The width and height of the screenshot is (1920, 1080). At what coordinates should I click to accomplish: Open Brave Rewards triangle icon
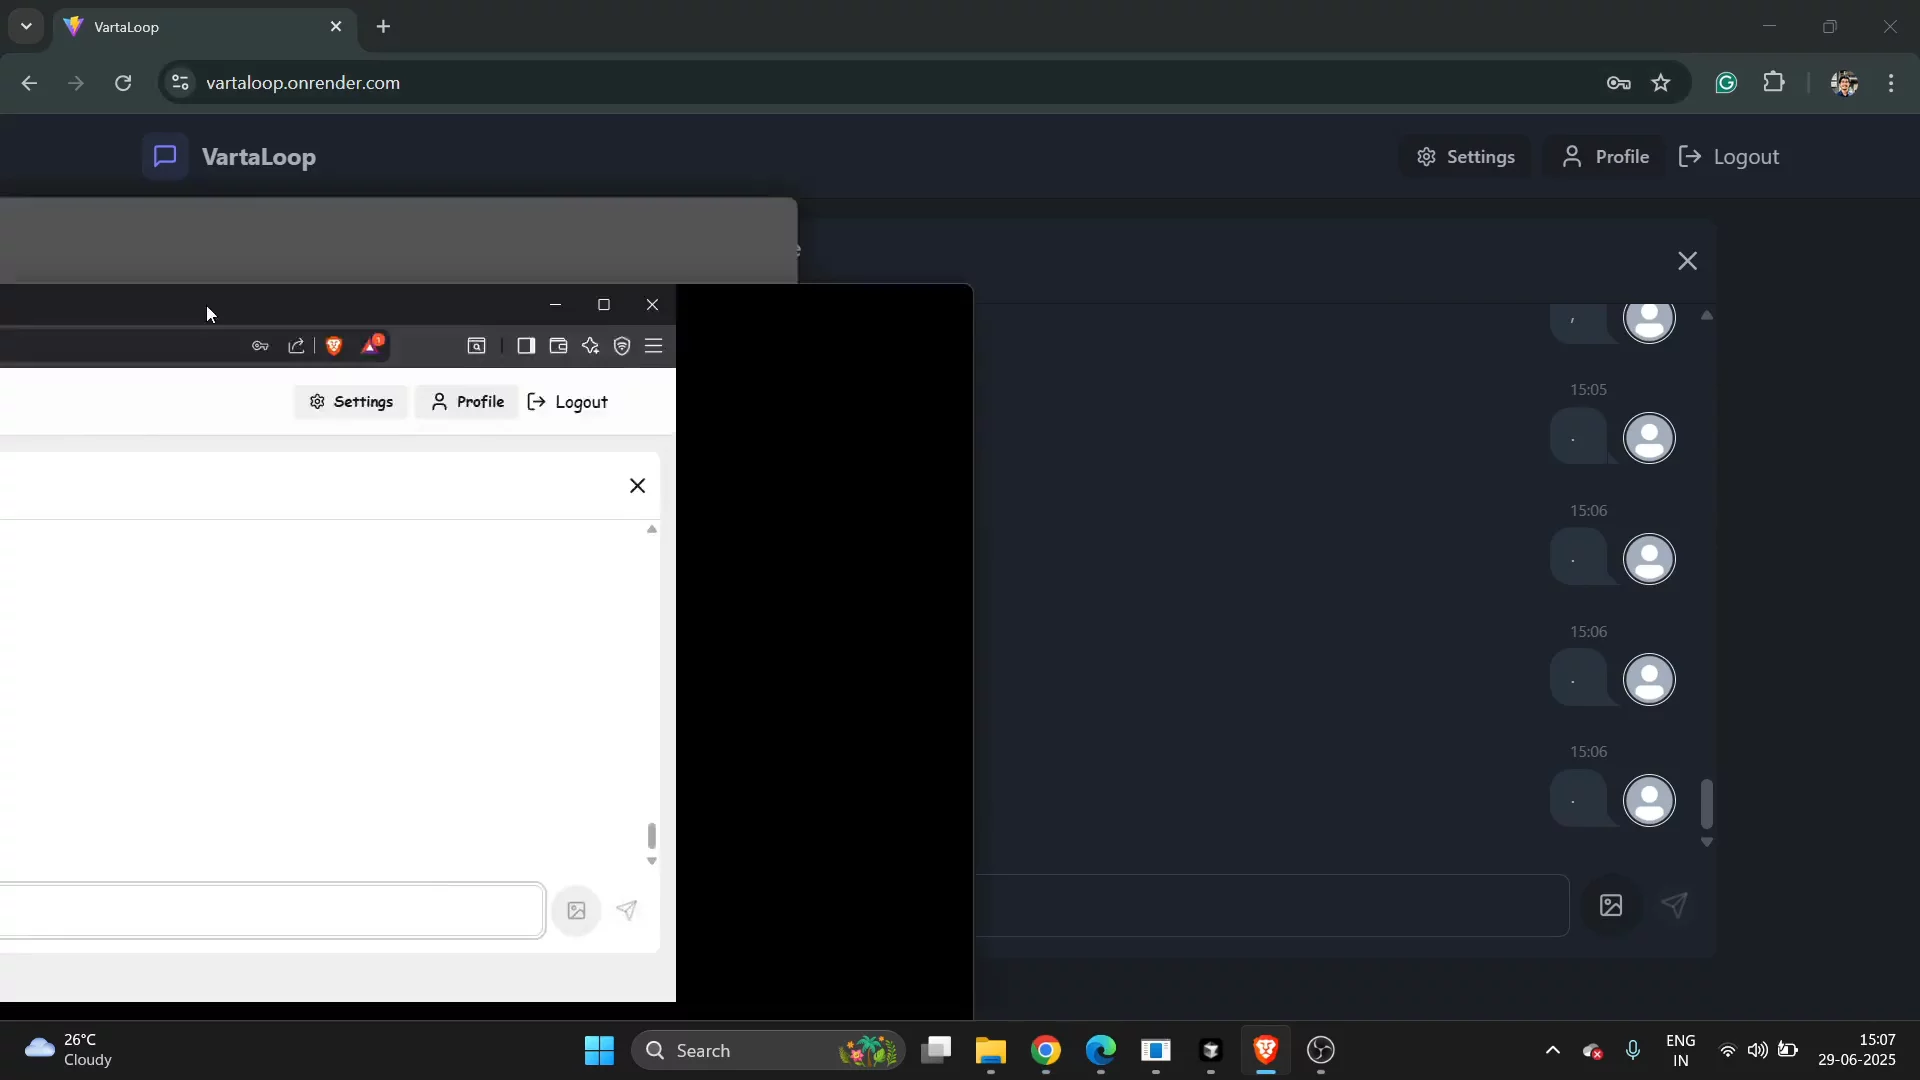tap(371, 346)
